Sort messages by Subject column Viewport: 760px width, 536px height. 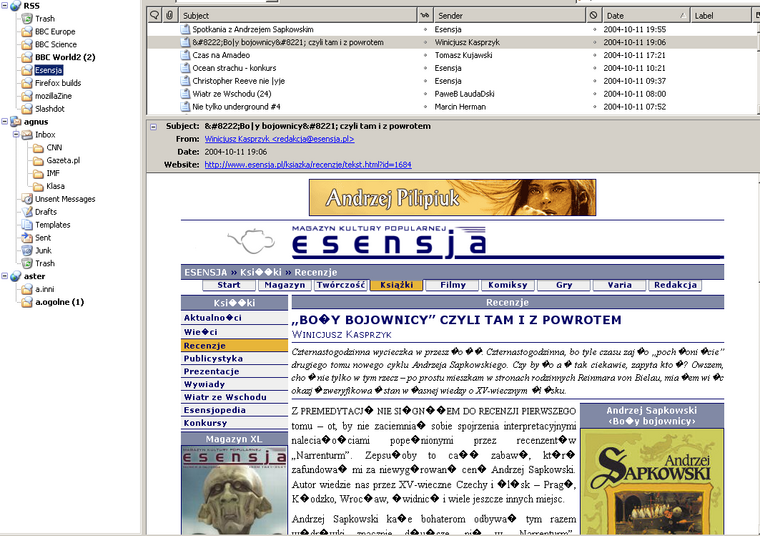pos(297,15)
